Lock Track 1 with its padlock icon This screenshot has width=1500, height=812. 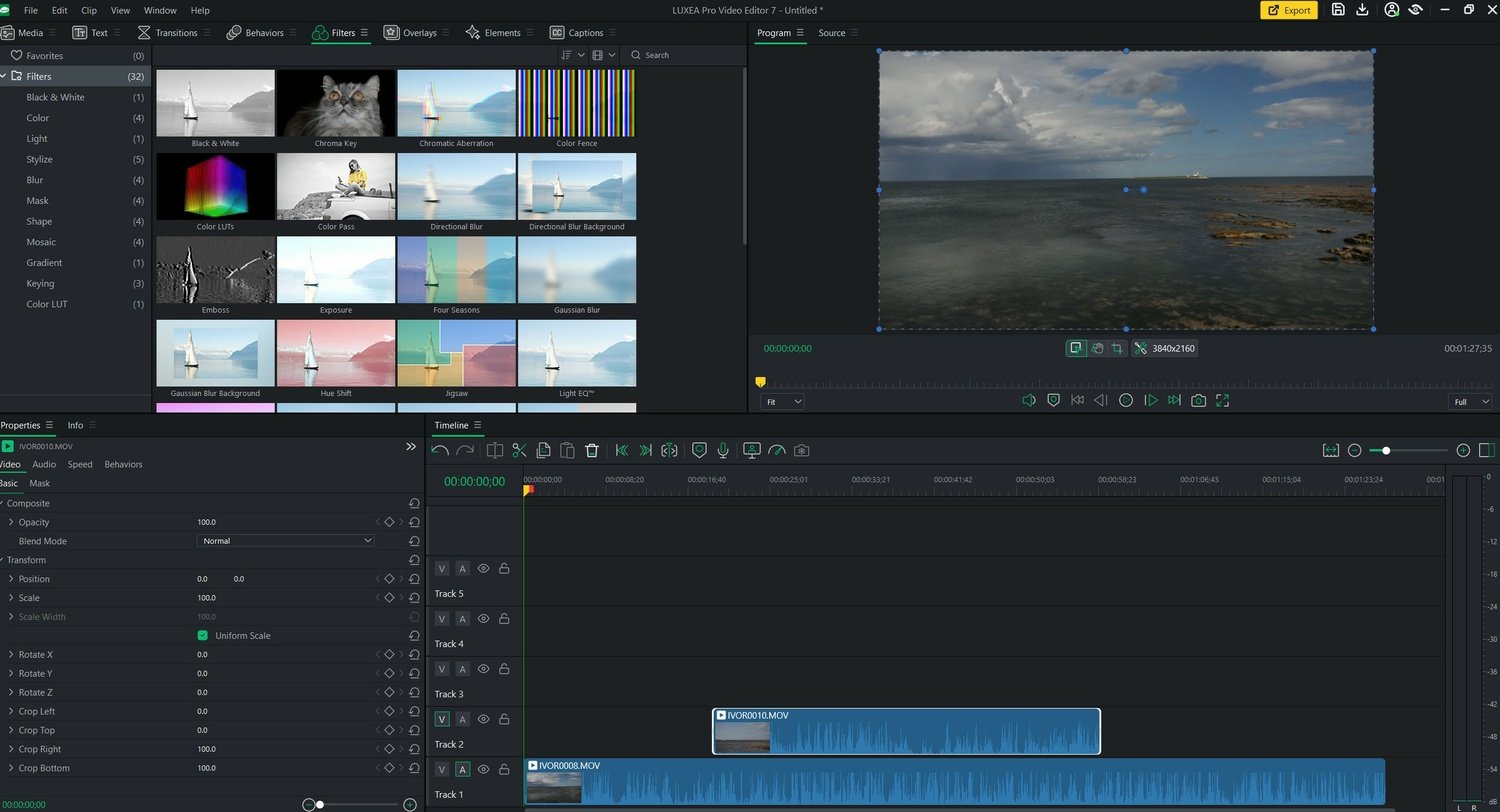[x=504, y=769]
